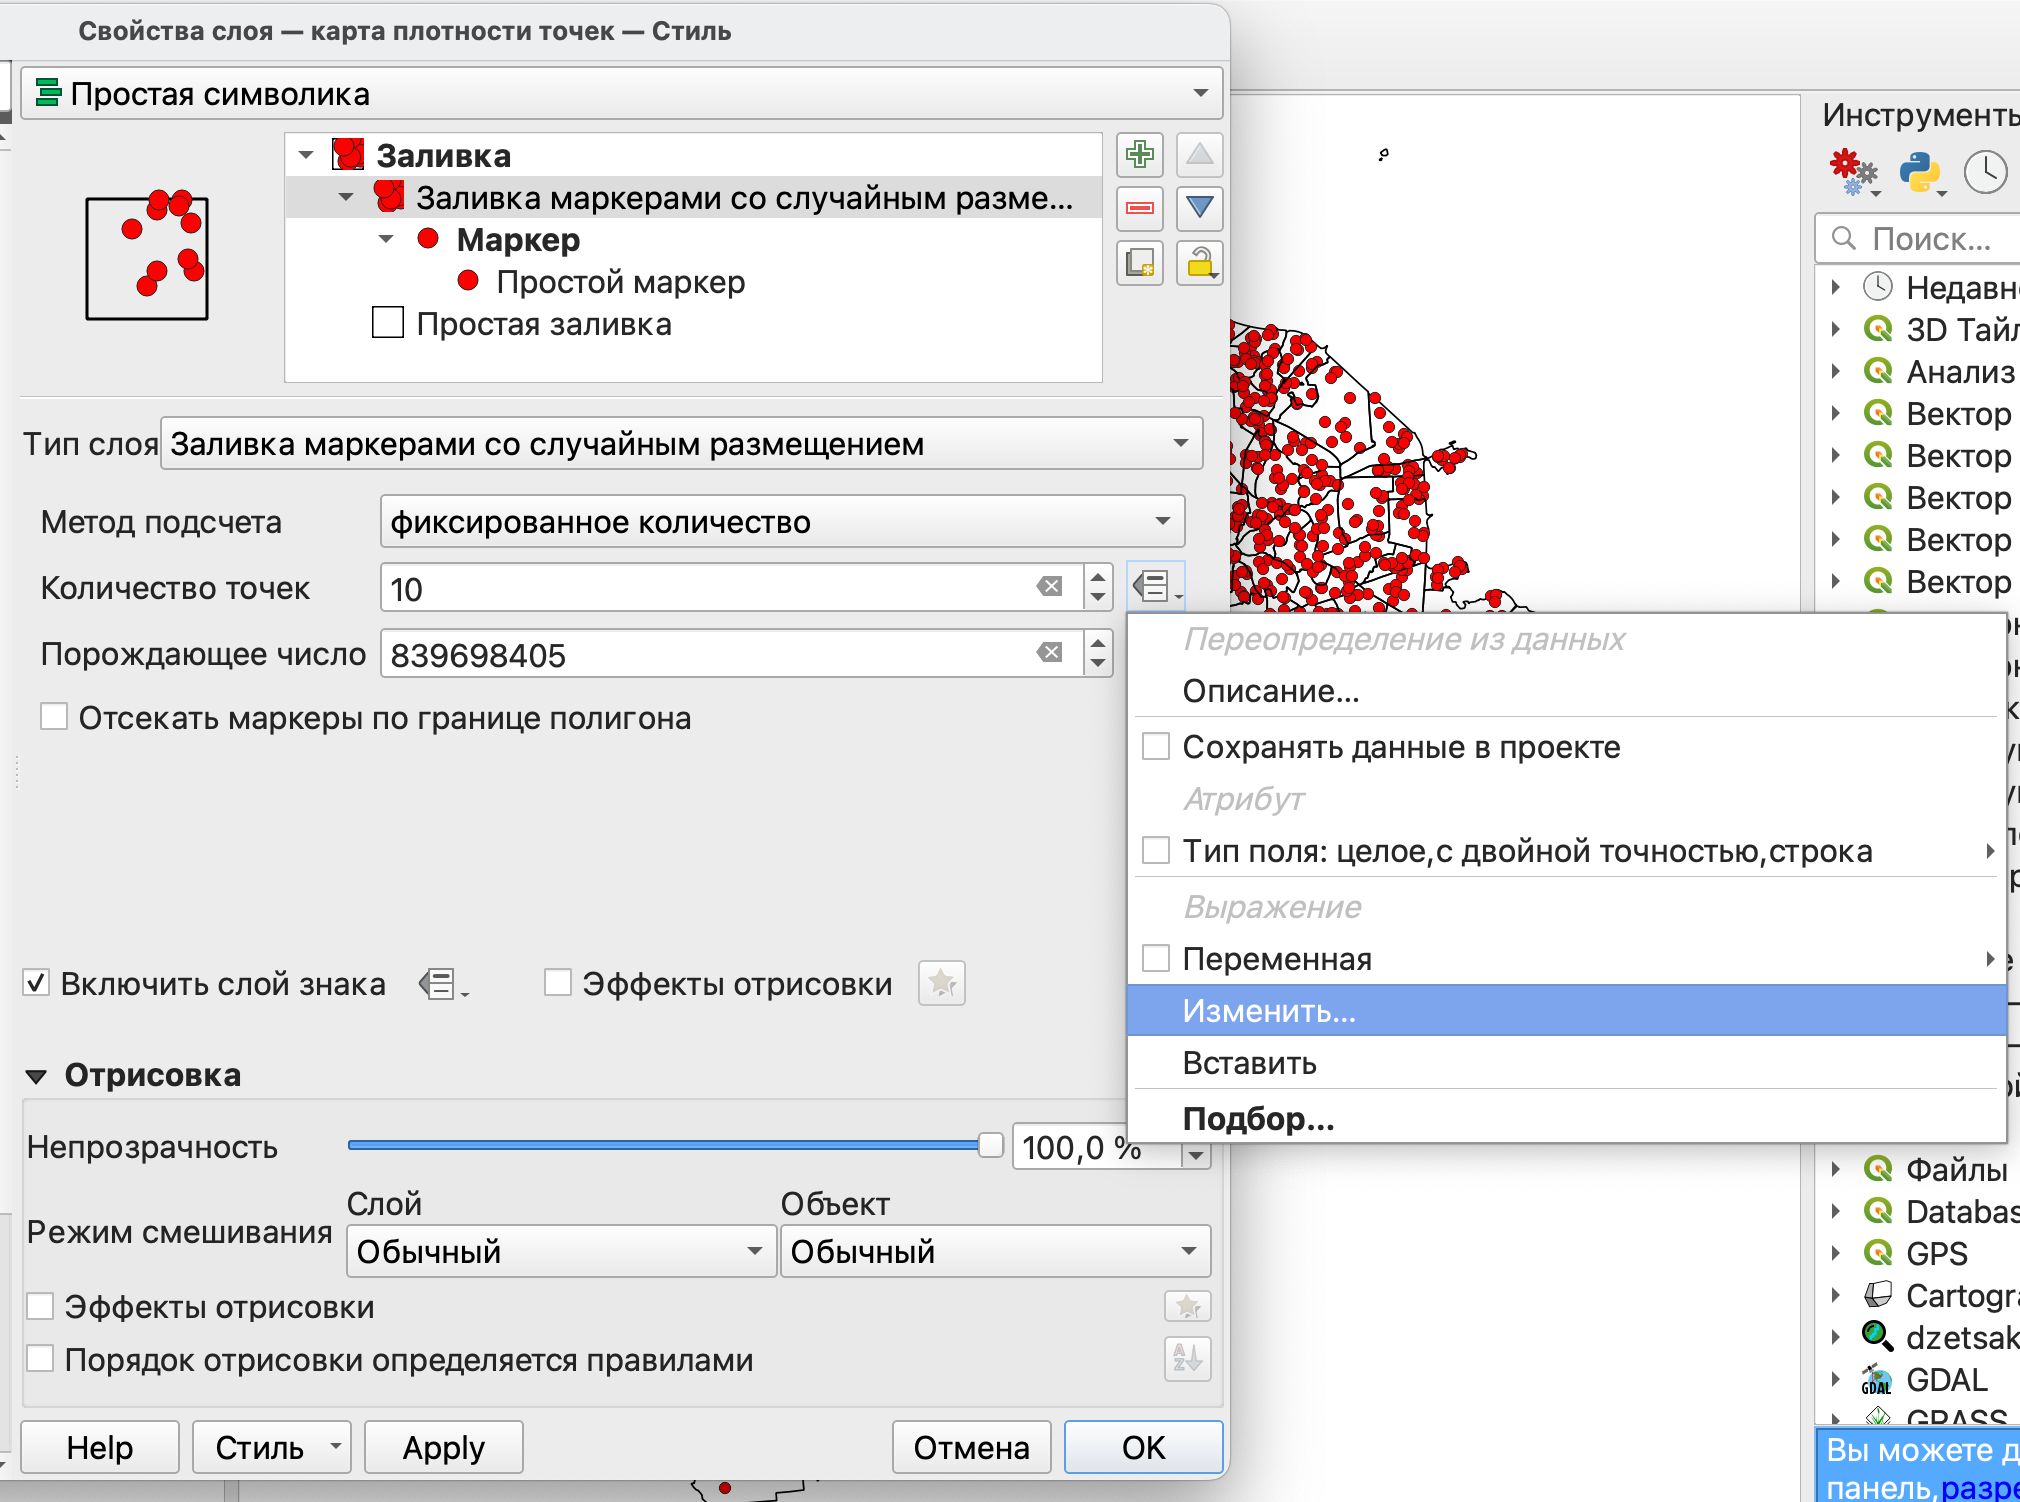Screen dimensions: 2020x1502
Task: Open data-defined override next to Количество точек
Action: pos(1156,587)
